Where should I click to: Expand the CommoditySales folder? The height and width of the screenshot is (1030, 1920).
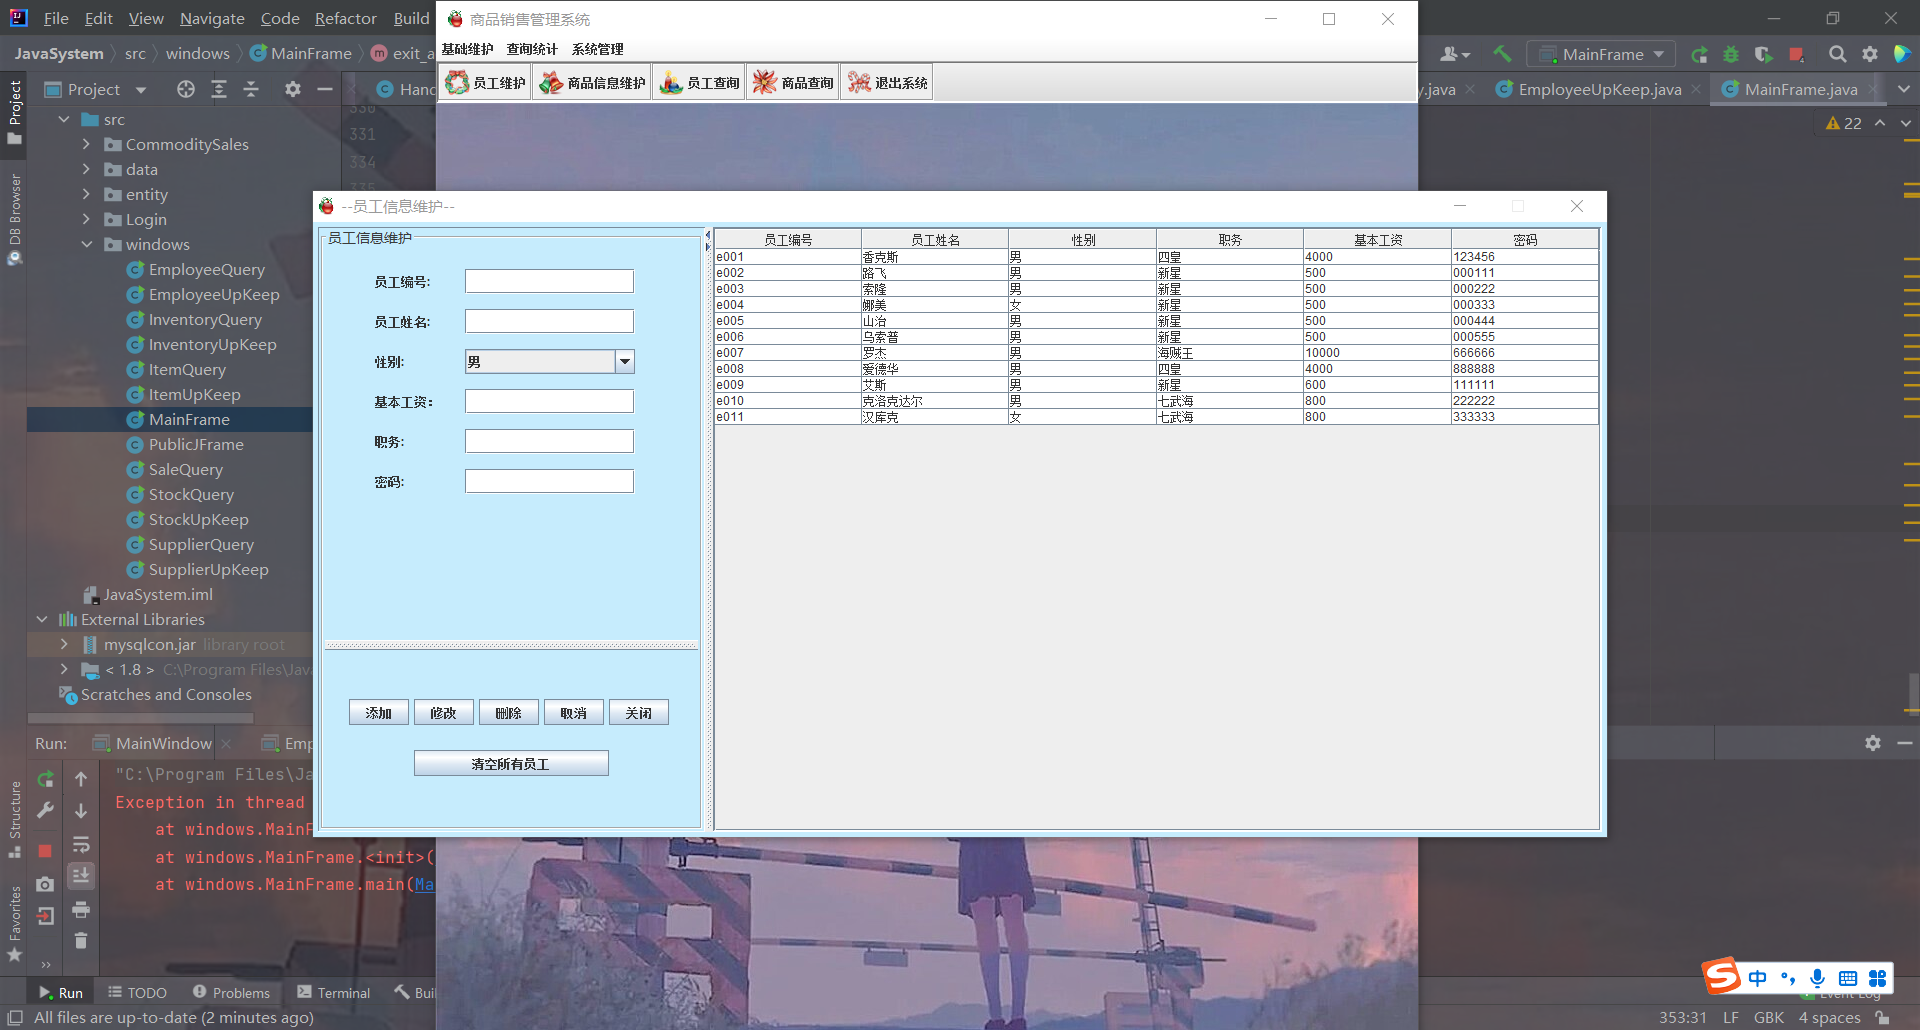[x=86, y=144]
